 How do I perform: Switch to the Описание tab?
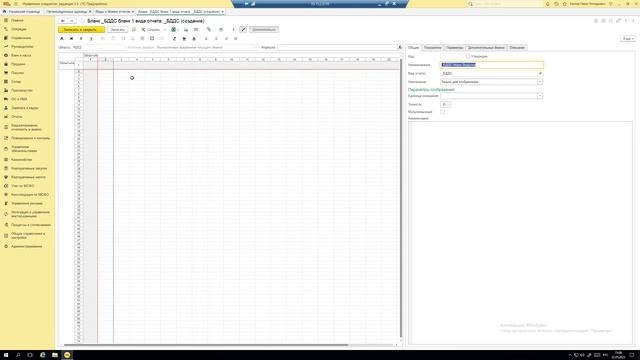point(517,48)
